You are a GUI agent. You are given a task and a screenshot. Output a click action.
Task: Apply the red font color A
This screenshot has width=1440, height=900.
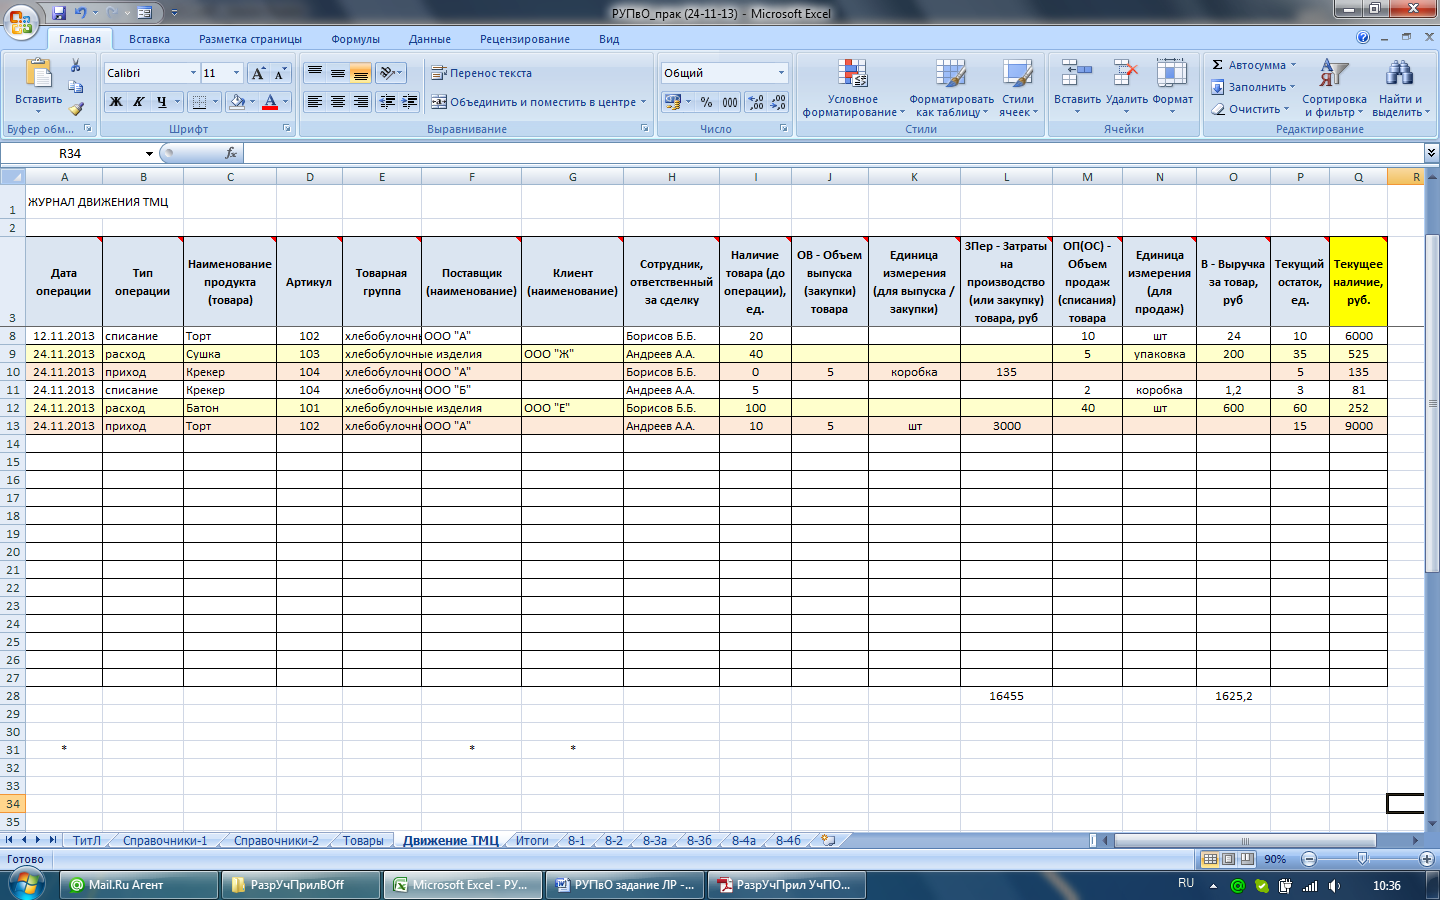(270, 102)
